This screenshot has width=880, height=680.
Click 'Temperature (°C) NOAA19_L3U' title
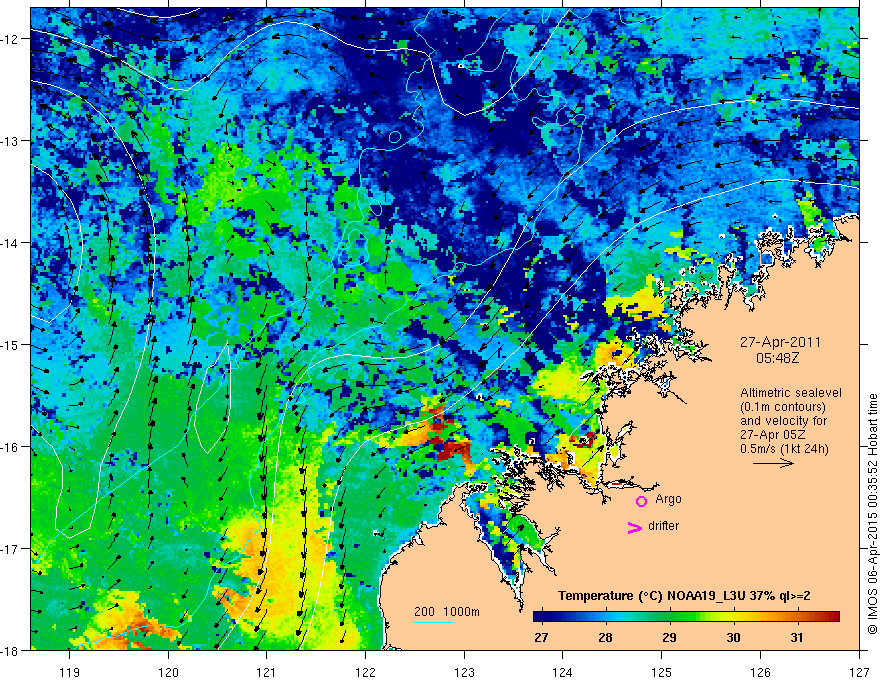tap(651, 596)
